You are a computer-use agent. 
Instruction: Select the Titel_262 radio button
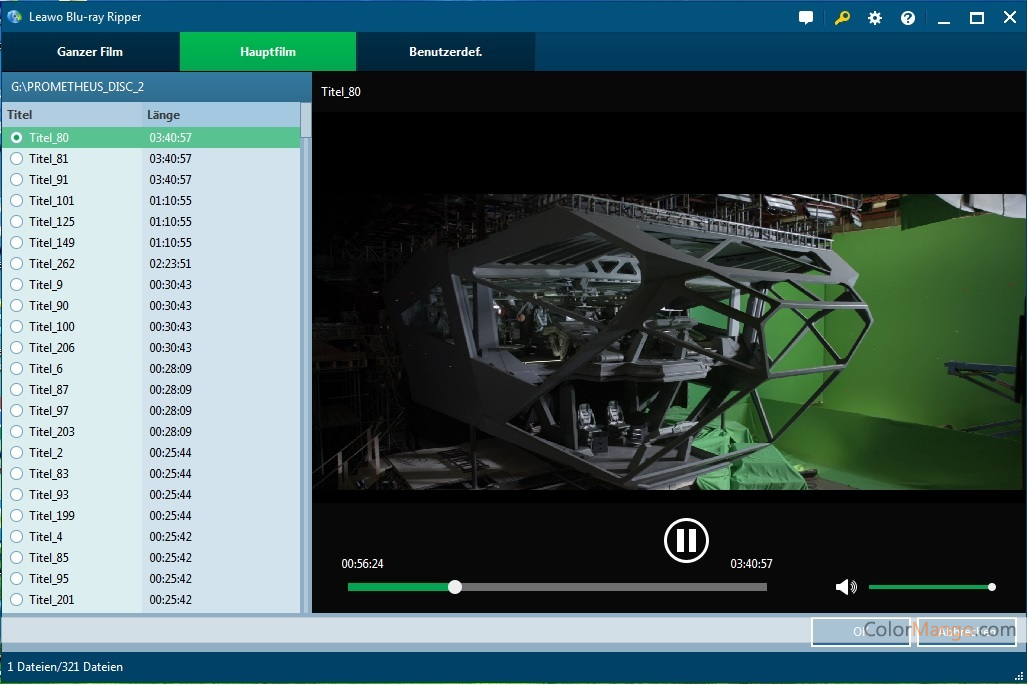pos(16,264)
